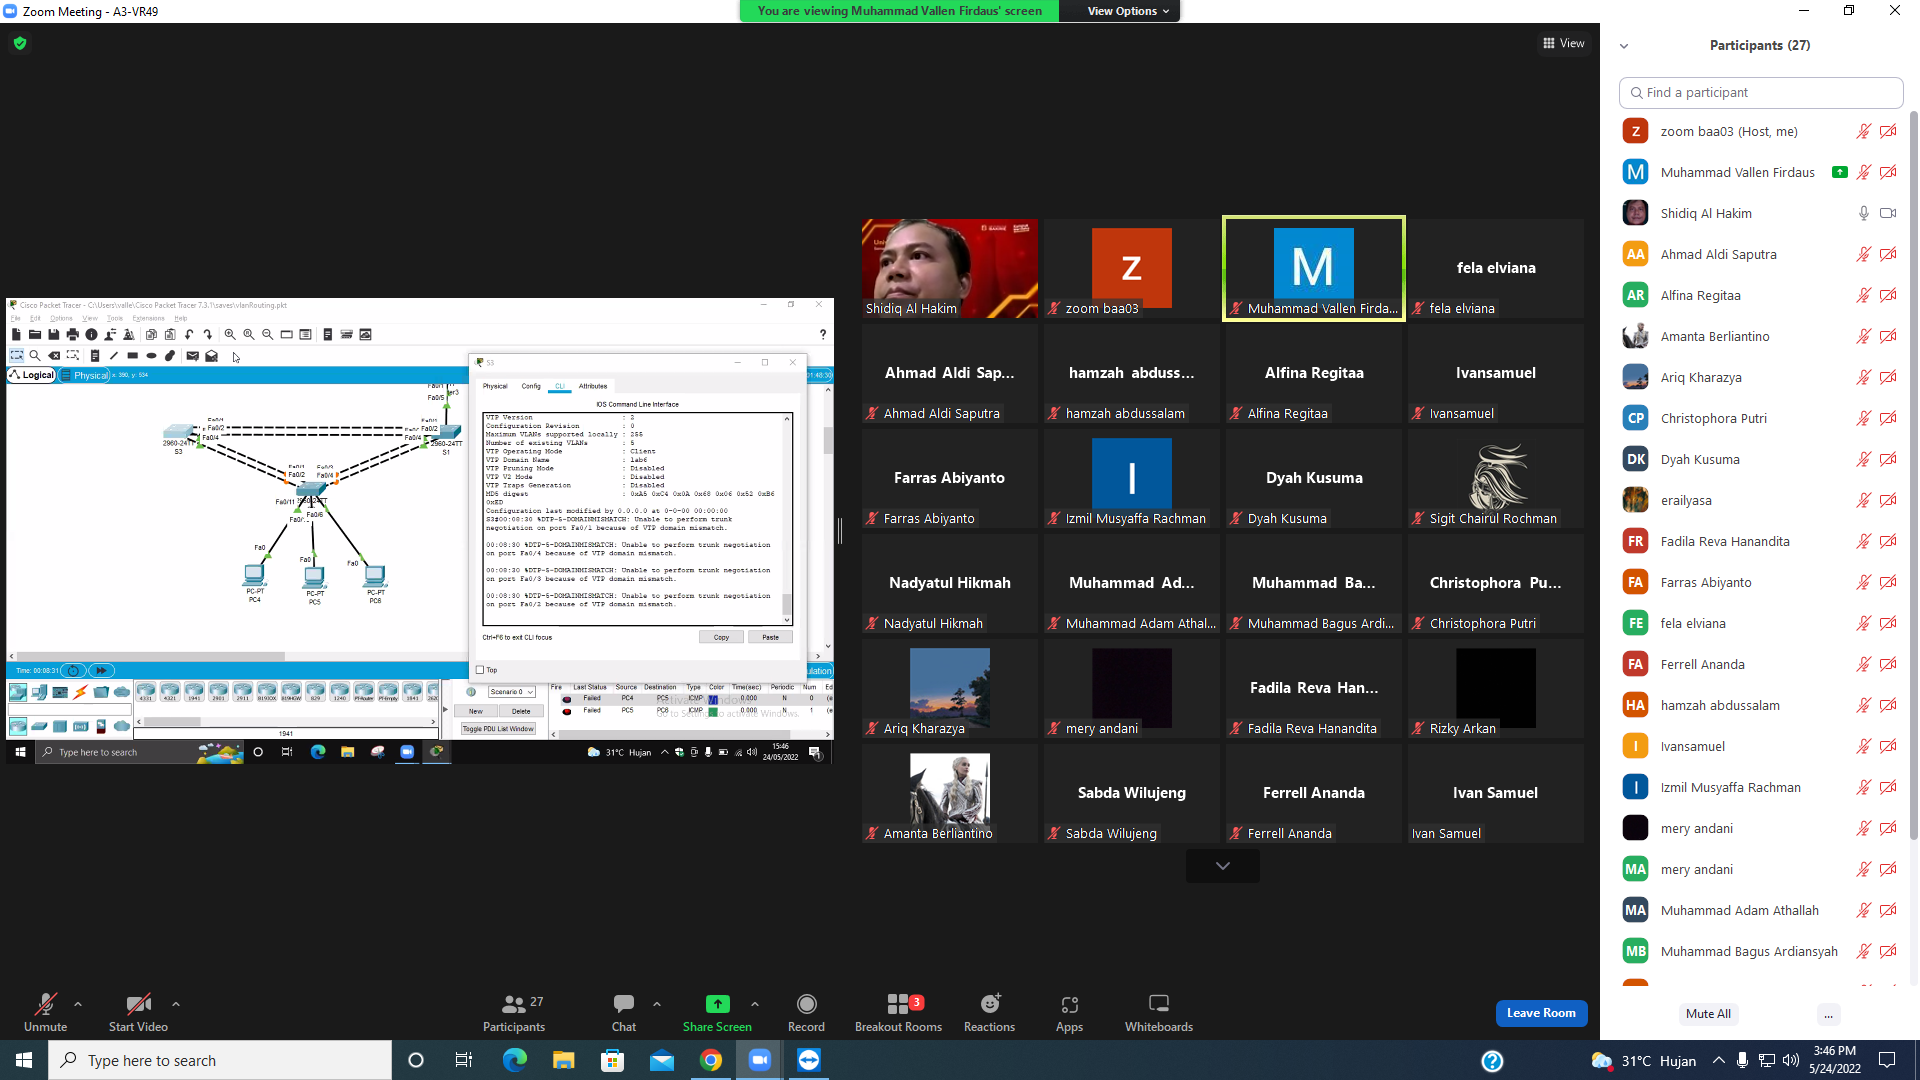Click the taskbar search box
The height and width of the screenshot is (1080, 1920).
click(220, 1060)
